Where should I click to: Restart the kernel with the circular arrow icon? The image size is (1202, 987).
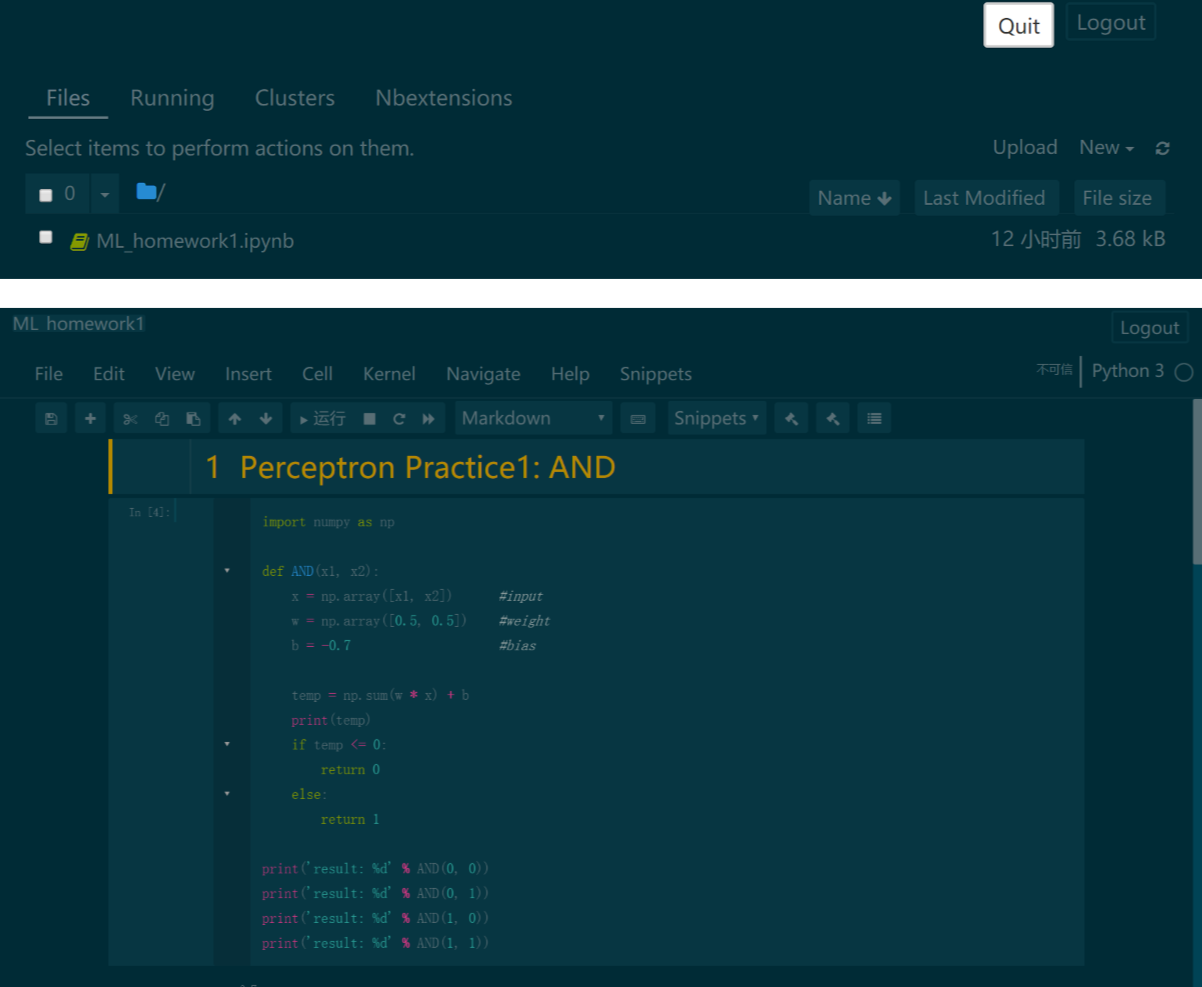(399, 418)
